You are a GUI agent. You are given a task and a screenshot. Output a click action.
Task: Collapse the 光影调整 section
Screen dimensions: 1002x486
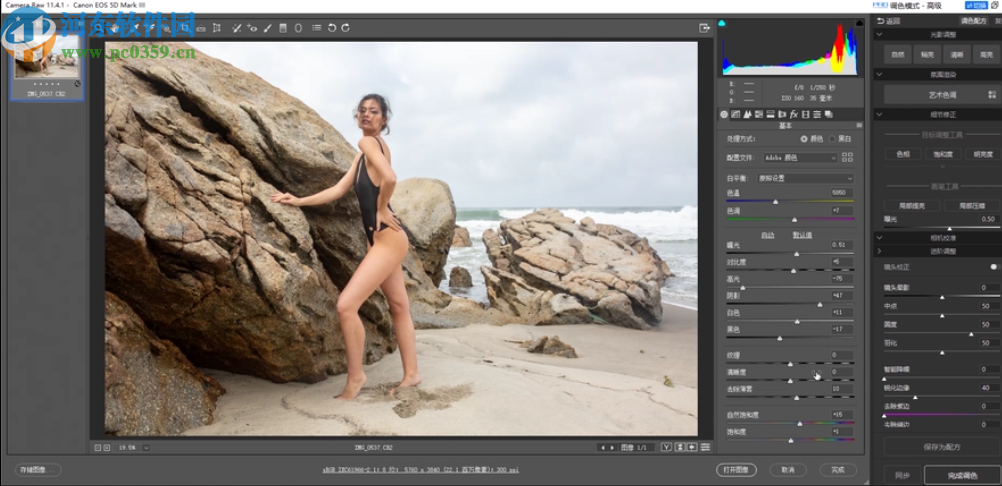[x=879, y=34]
